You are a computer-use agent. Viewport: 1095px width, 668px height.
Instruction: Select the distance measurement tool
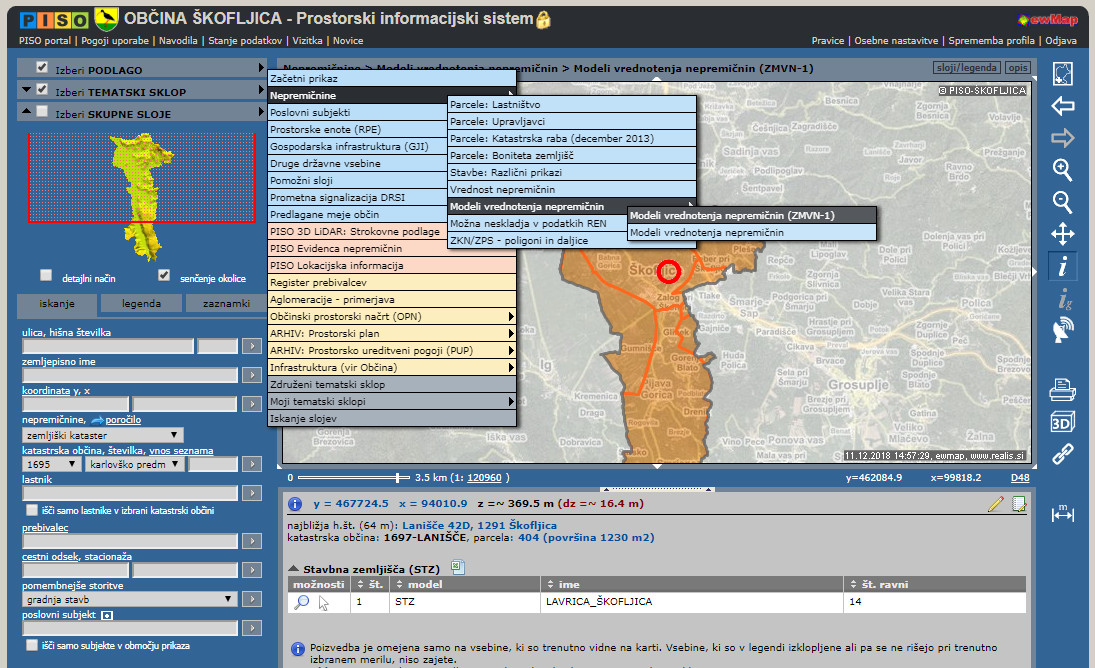pos(1062,514)
